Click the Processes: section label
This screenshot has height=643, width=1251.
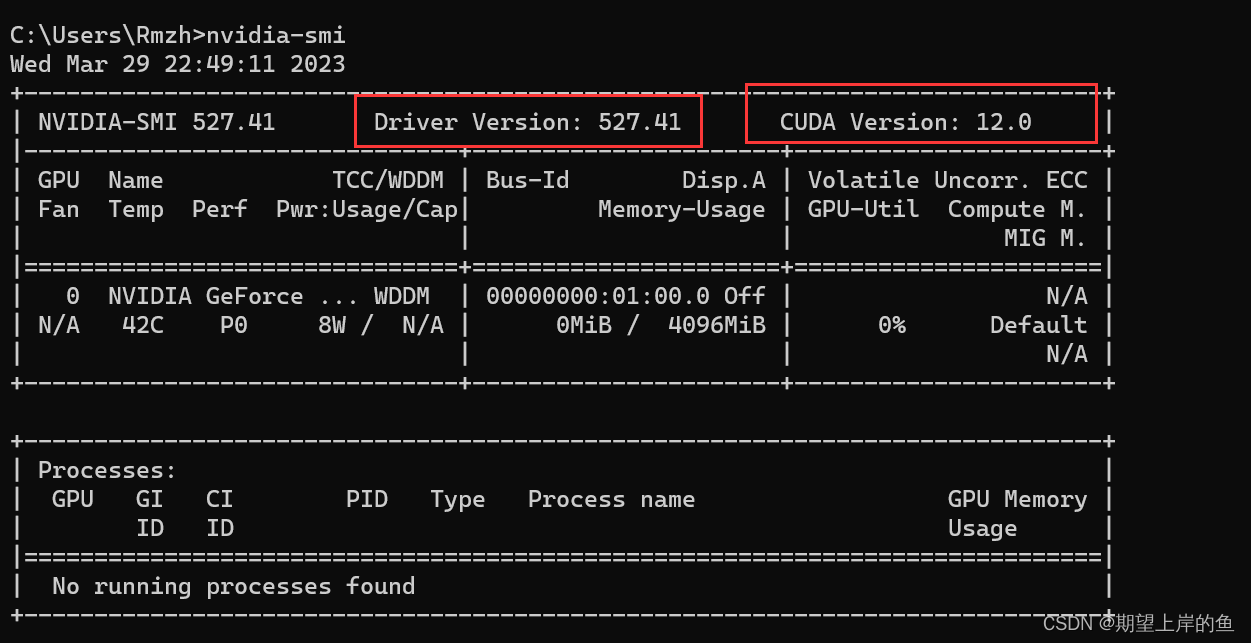[x=108, y=470]
